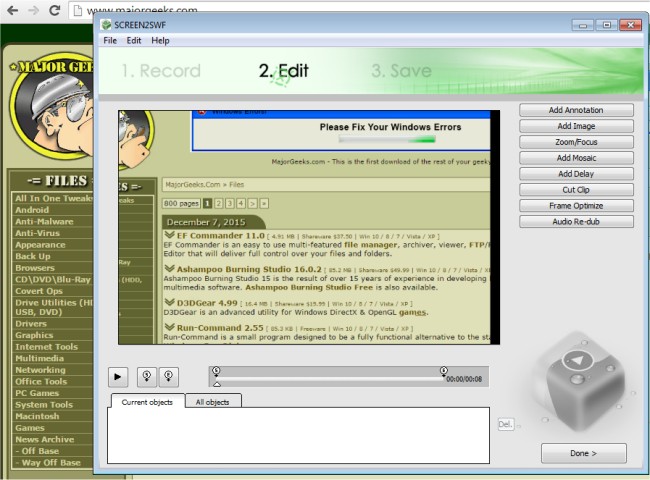
Task: Open Multimedia category in browser sidebar
Action: coord(39,358)
